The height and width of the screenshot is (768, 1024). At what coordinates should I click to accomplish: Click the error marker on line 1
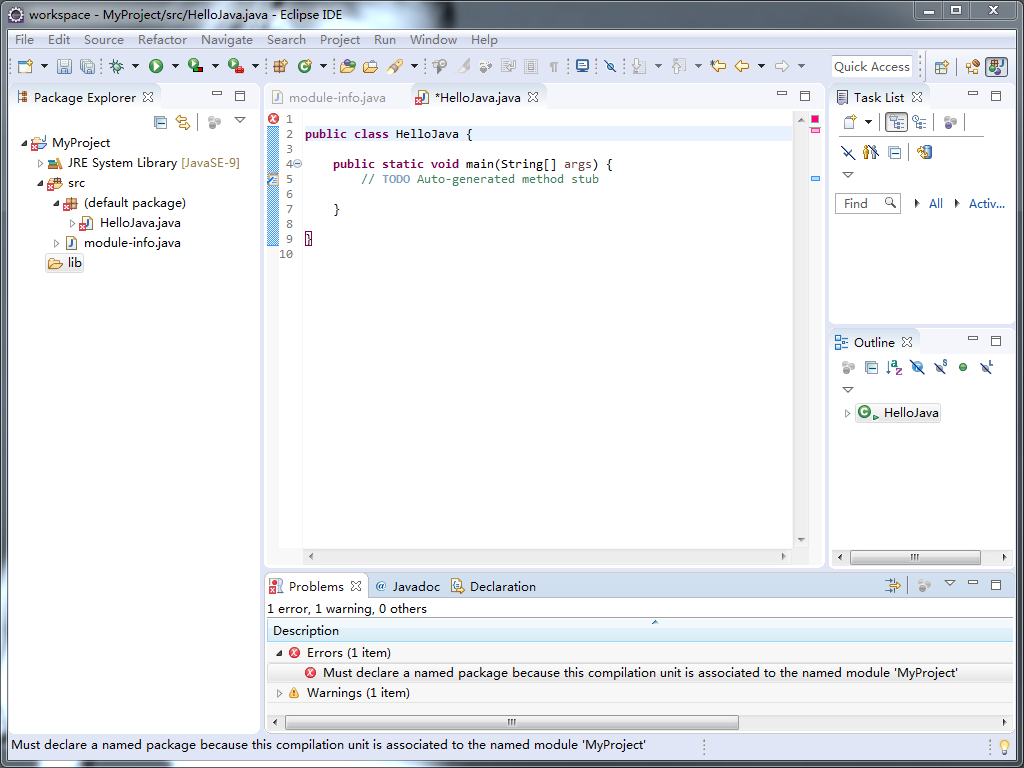pyautogui.click(x=273, y=119)
